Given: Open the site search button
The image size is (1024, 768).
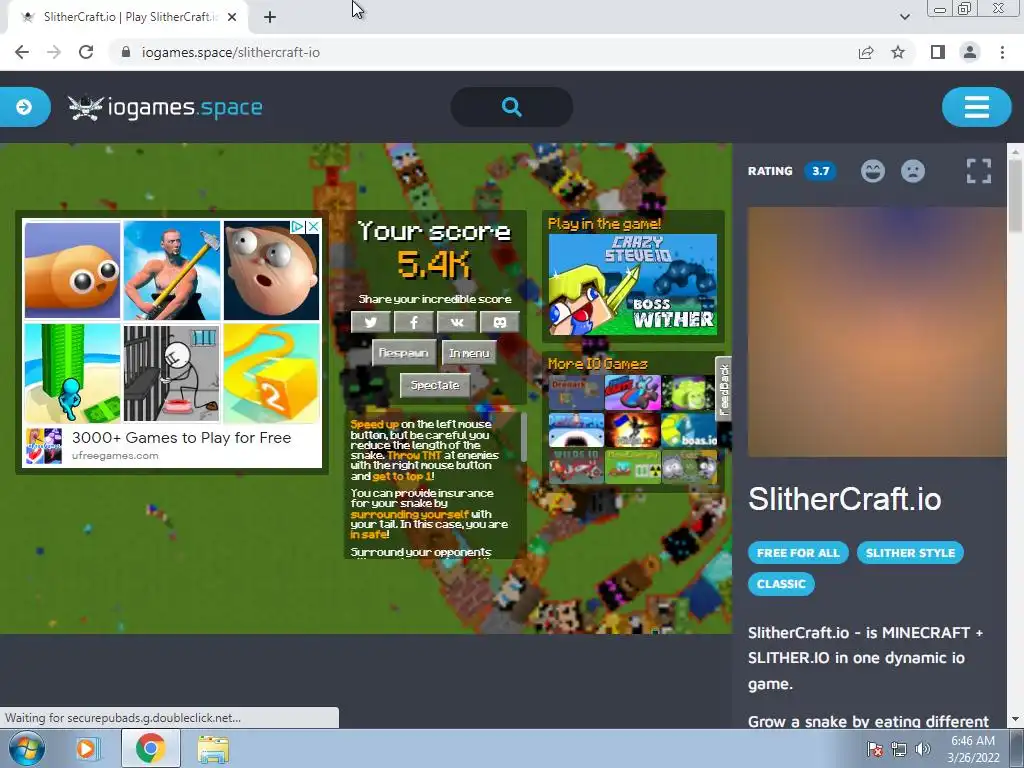Looking at the screenshot, I should 511,106.
